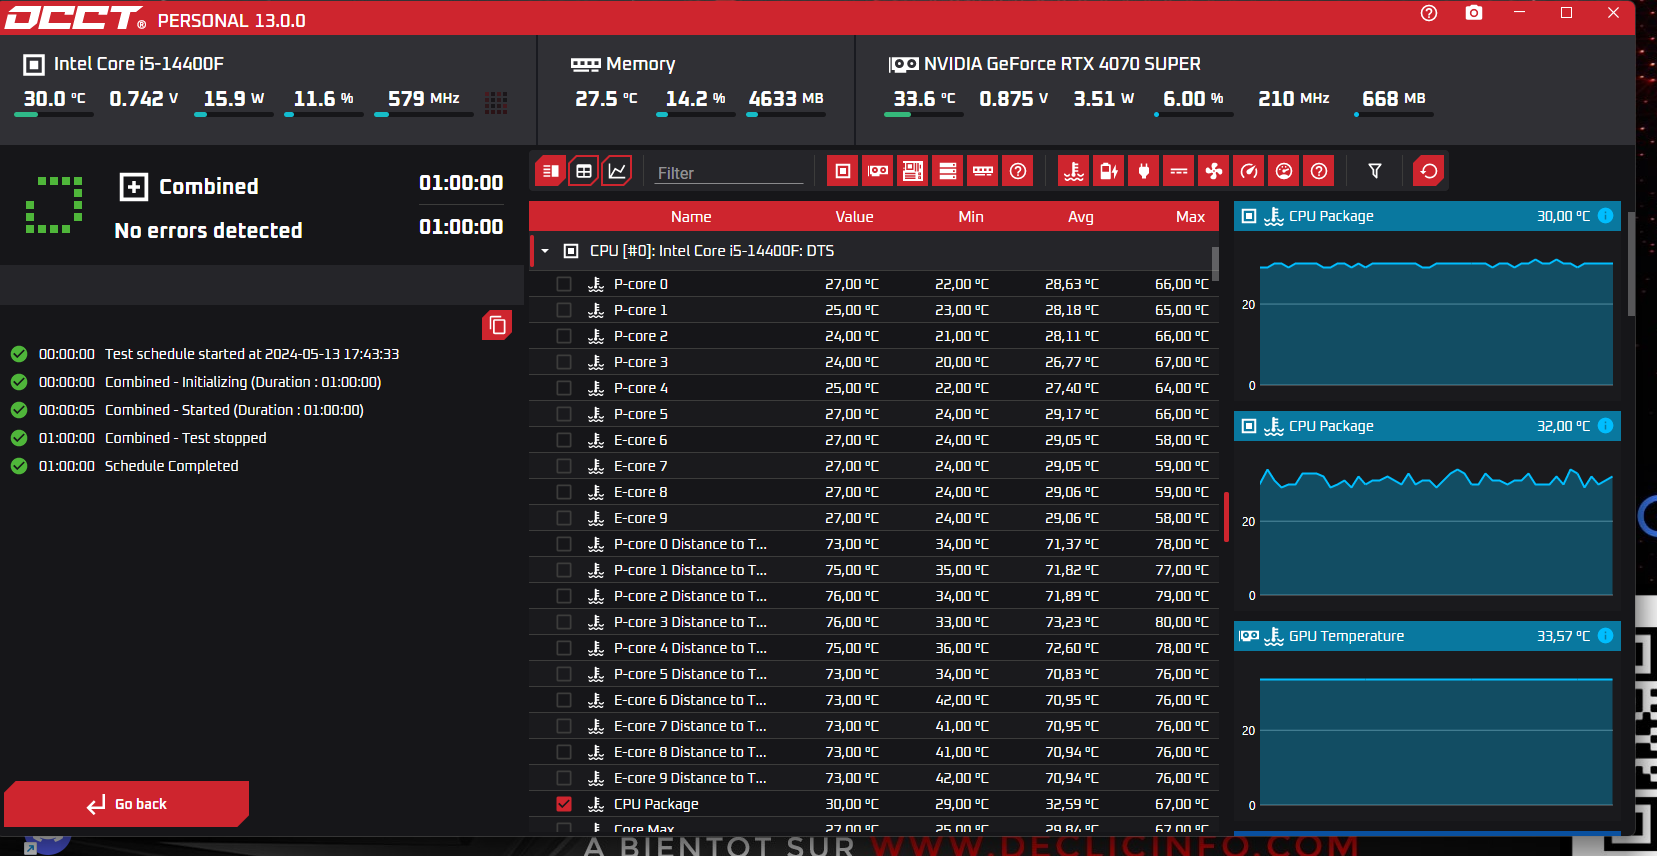
Task: Click the funnel filter icon
Action: [1375, 171]
